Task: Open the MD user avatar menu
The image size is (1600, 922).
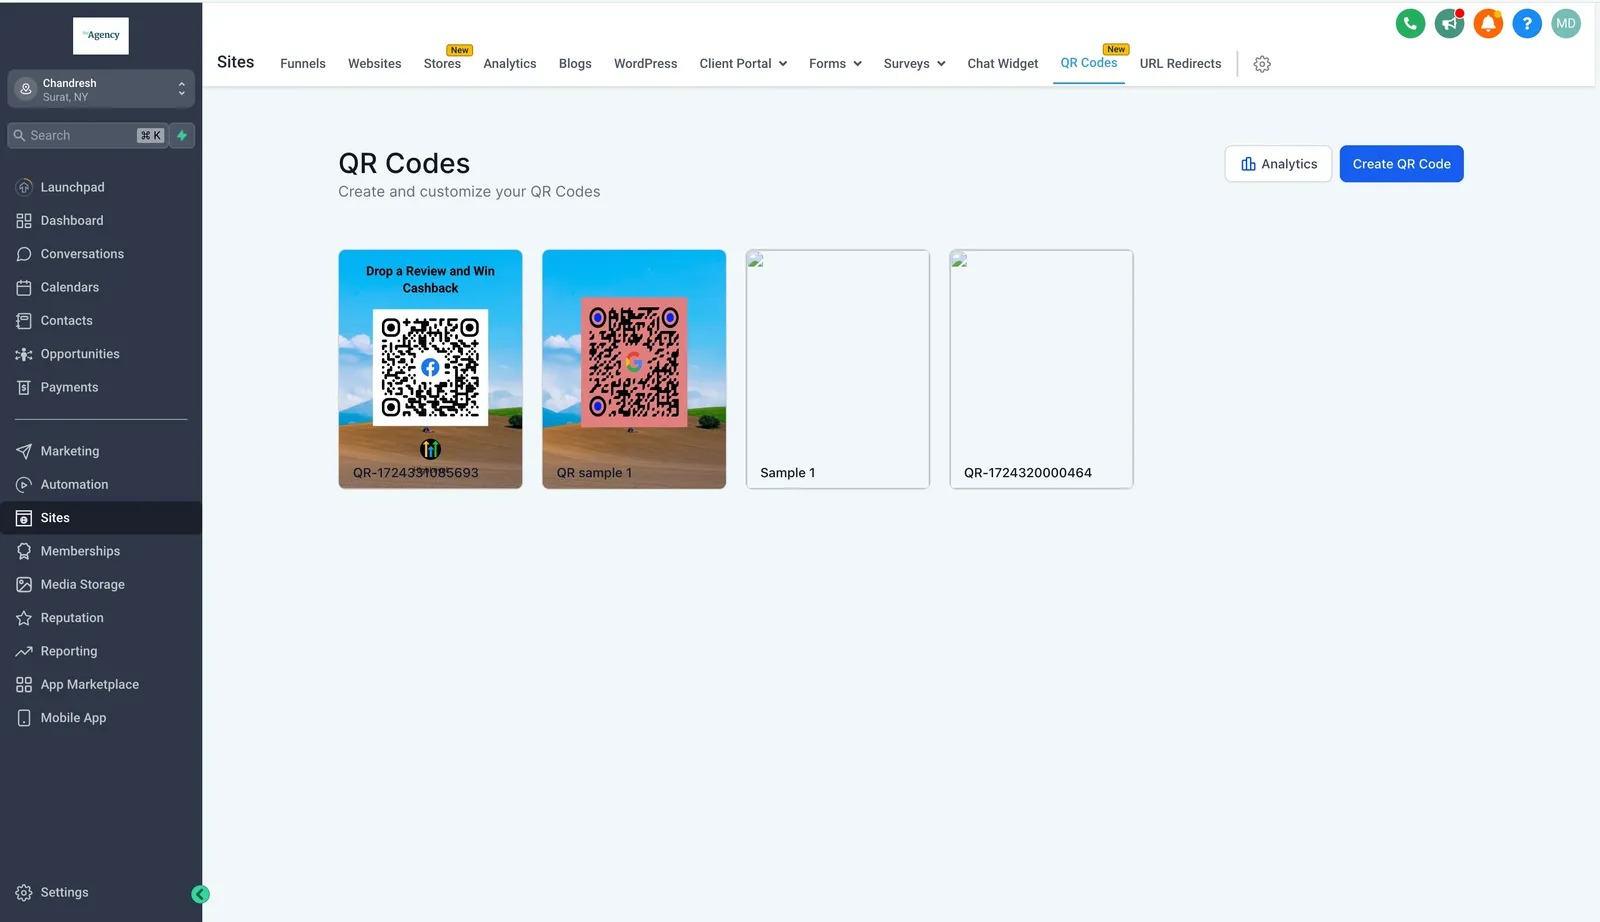Action: pyautogui.click(x=1566, y=23)
